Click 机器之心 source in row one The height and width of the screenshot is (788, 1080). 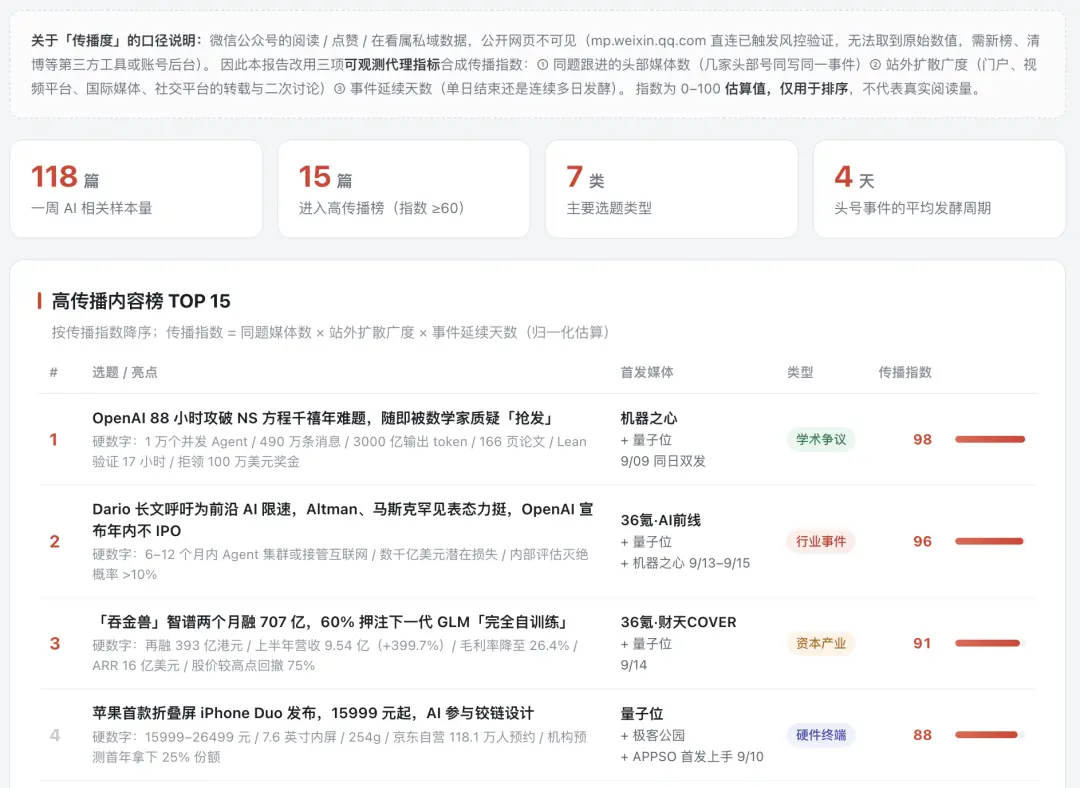[x=649, y=418]
